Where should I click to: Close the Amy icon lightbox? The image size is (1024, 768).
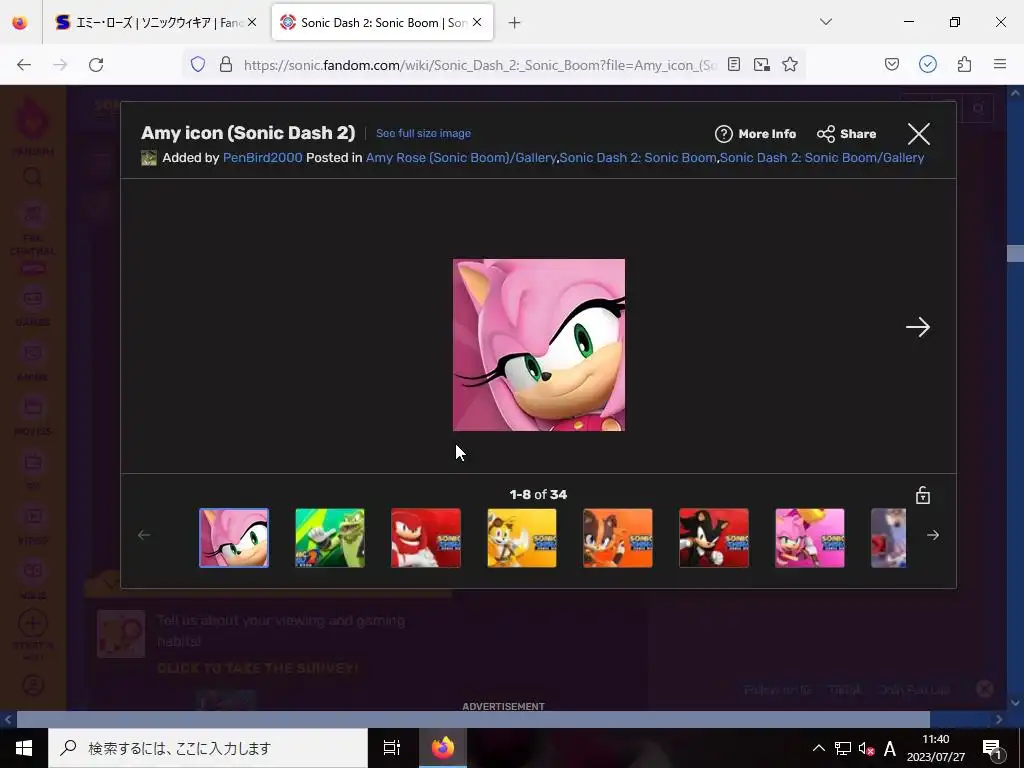pyautogui.click(x=918, y=134)
